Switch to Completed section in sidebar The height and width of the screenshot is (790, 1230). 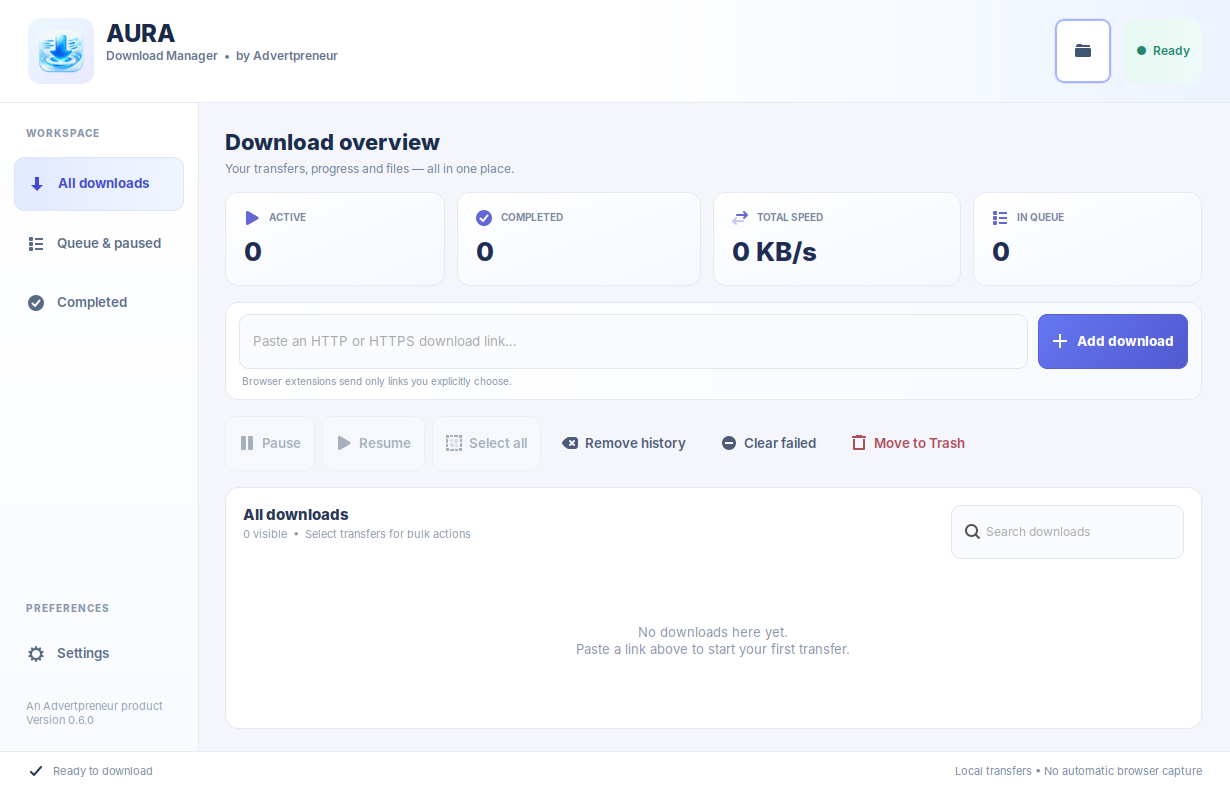[99, 302]
